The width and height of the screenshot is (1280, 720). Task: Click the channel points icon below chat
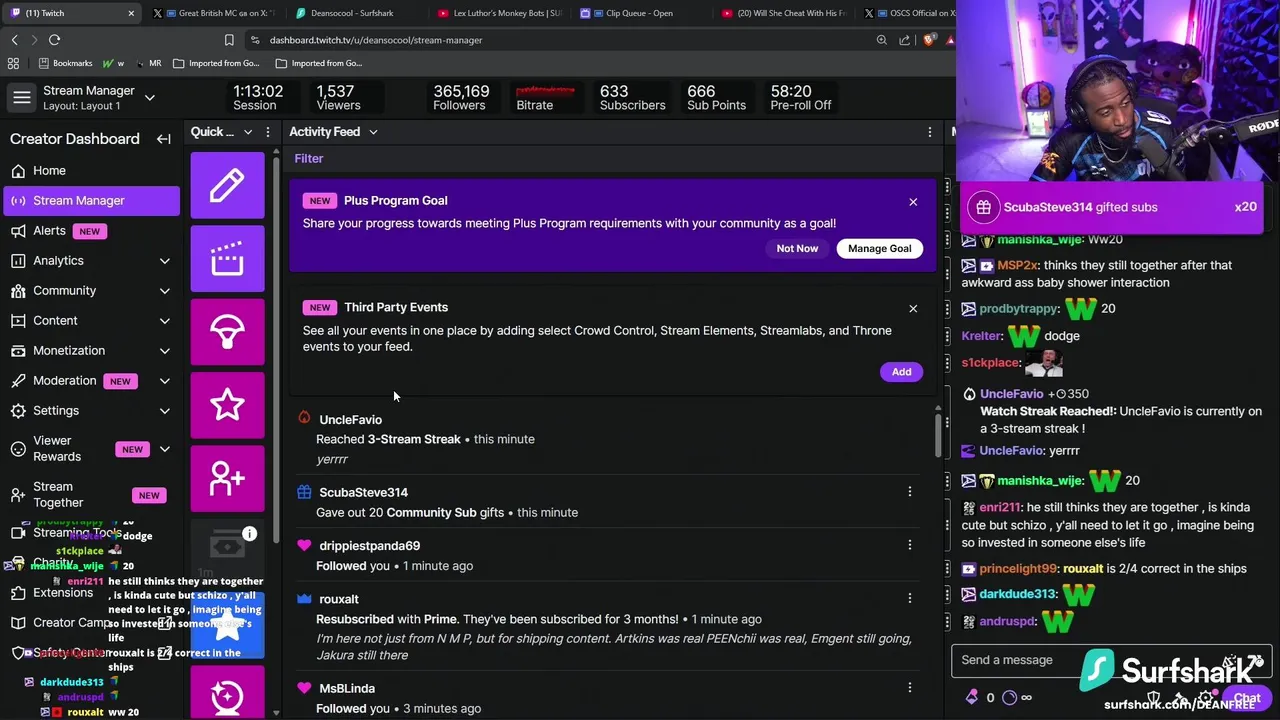[x=1009, y=697]
